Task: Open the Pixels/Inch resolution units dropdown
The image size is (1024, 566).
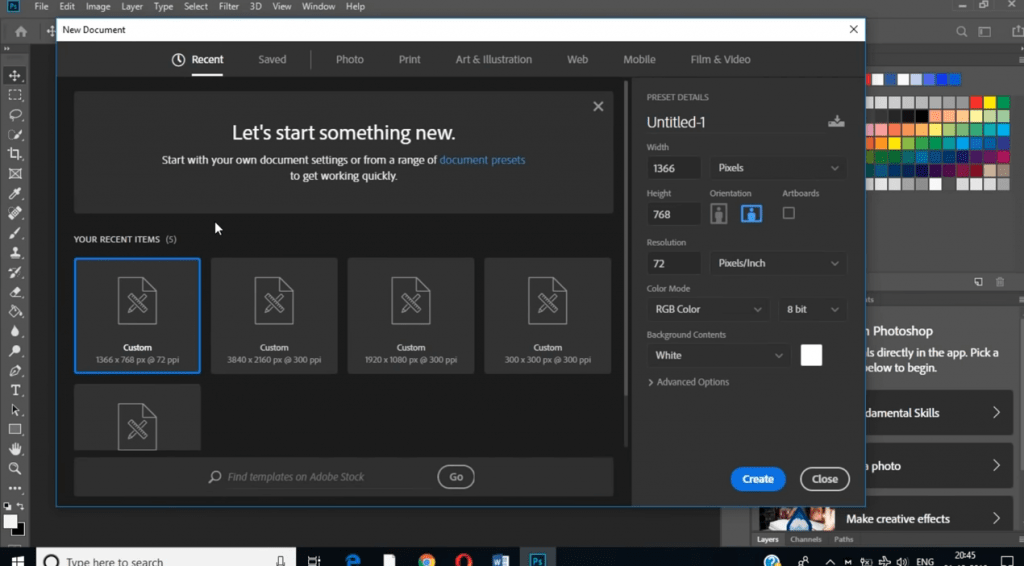Action: coord(778,263)
